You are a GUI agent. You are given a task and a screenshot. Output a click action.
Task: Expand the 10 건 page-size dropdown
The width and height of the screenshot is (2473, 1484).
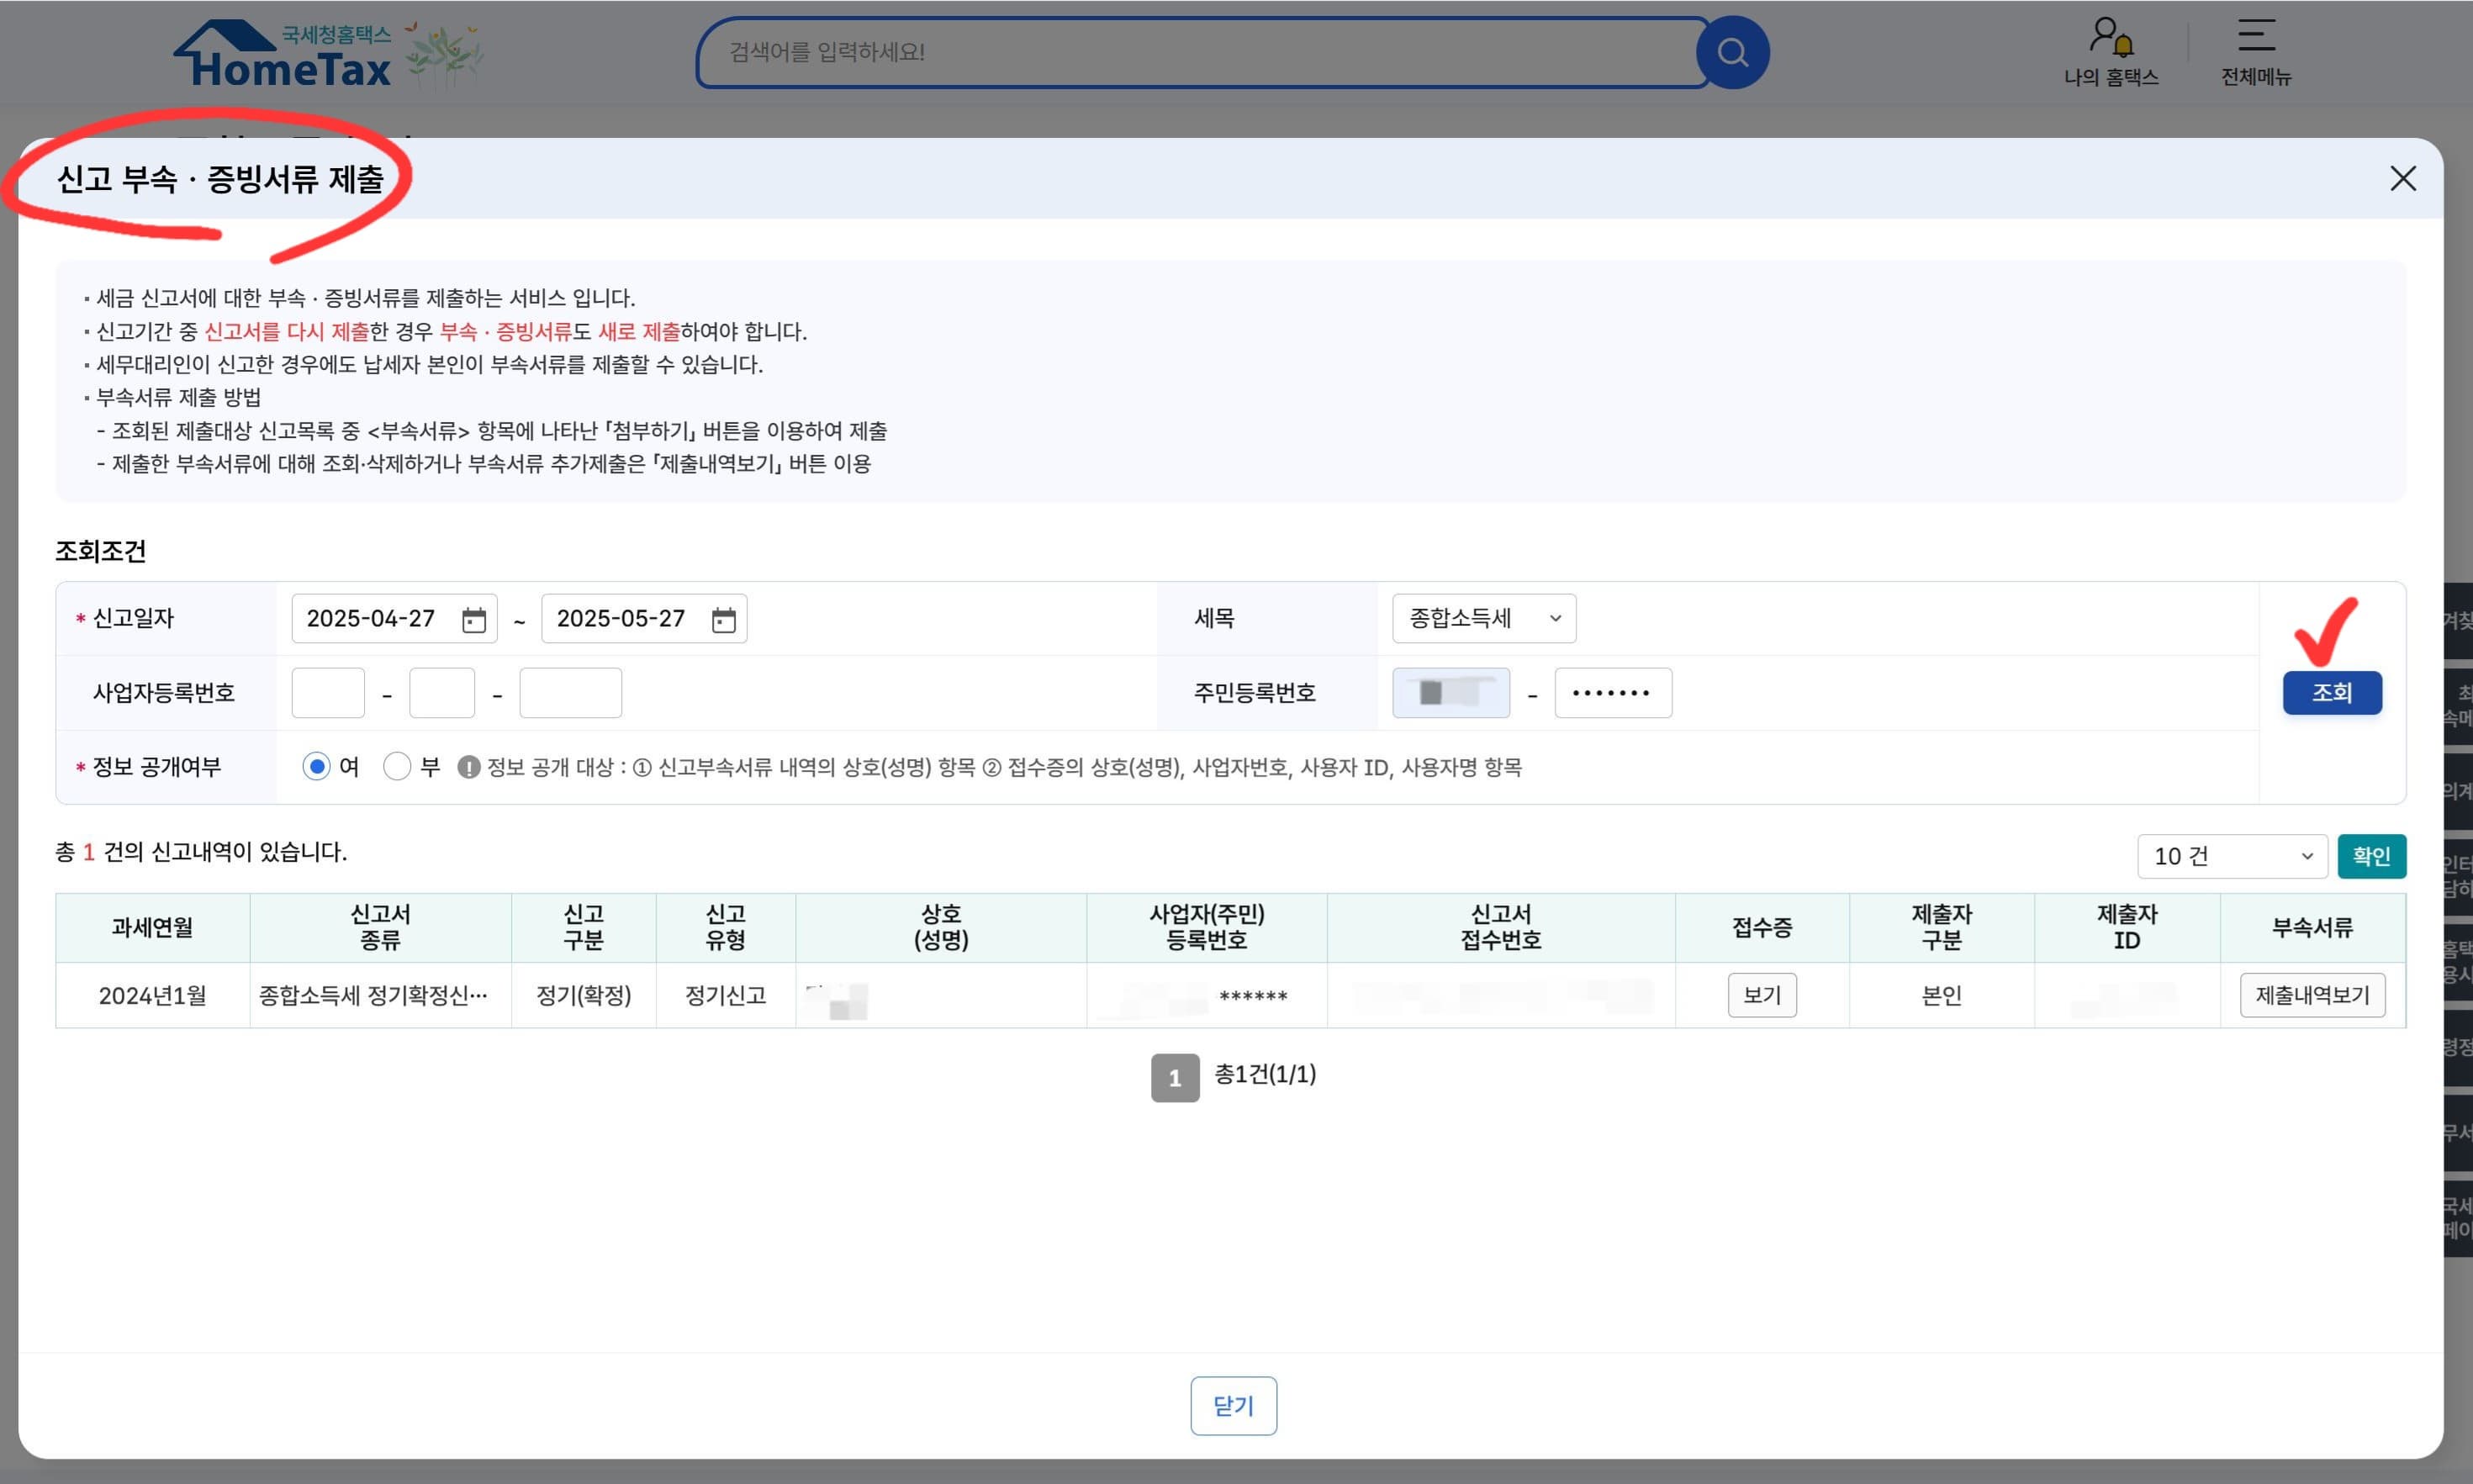click(2231, 857)
